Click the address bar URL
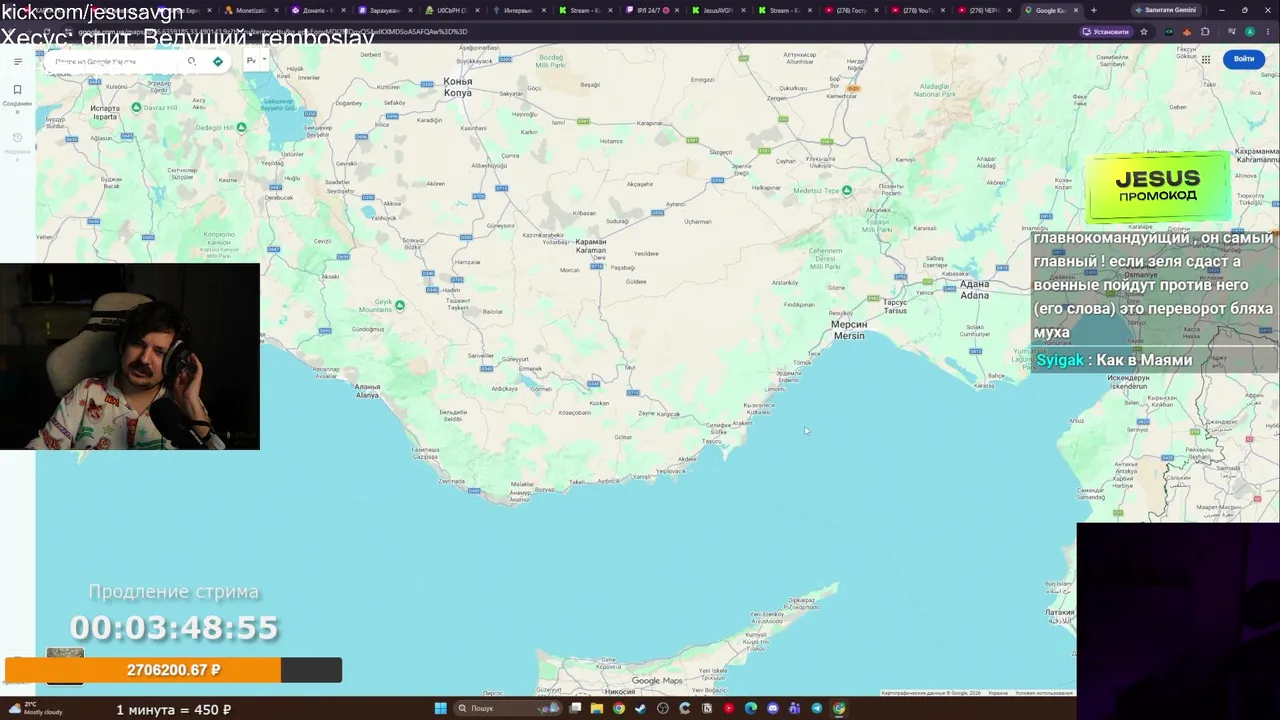 272,32
